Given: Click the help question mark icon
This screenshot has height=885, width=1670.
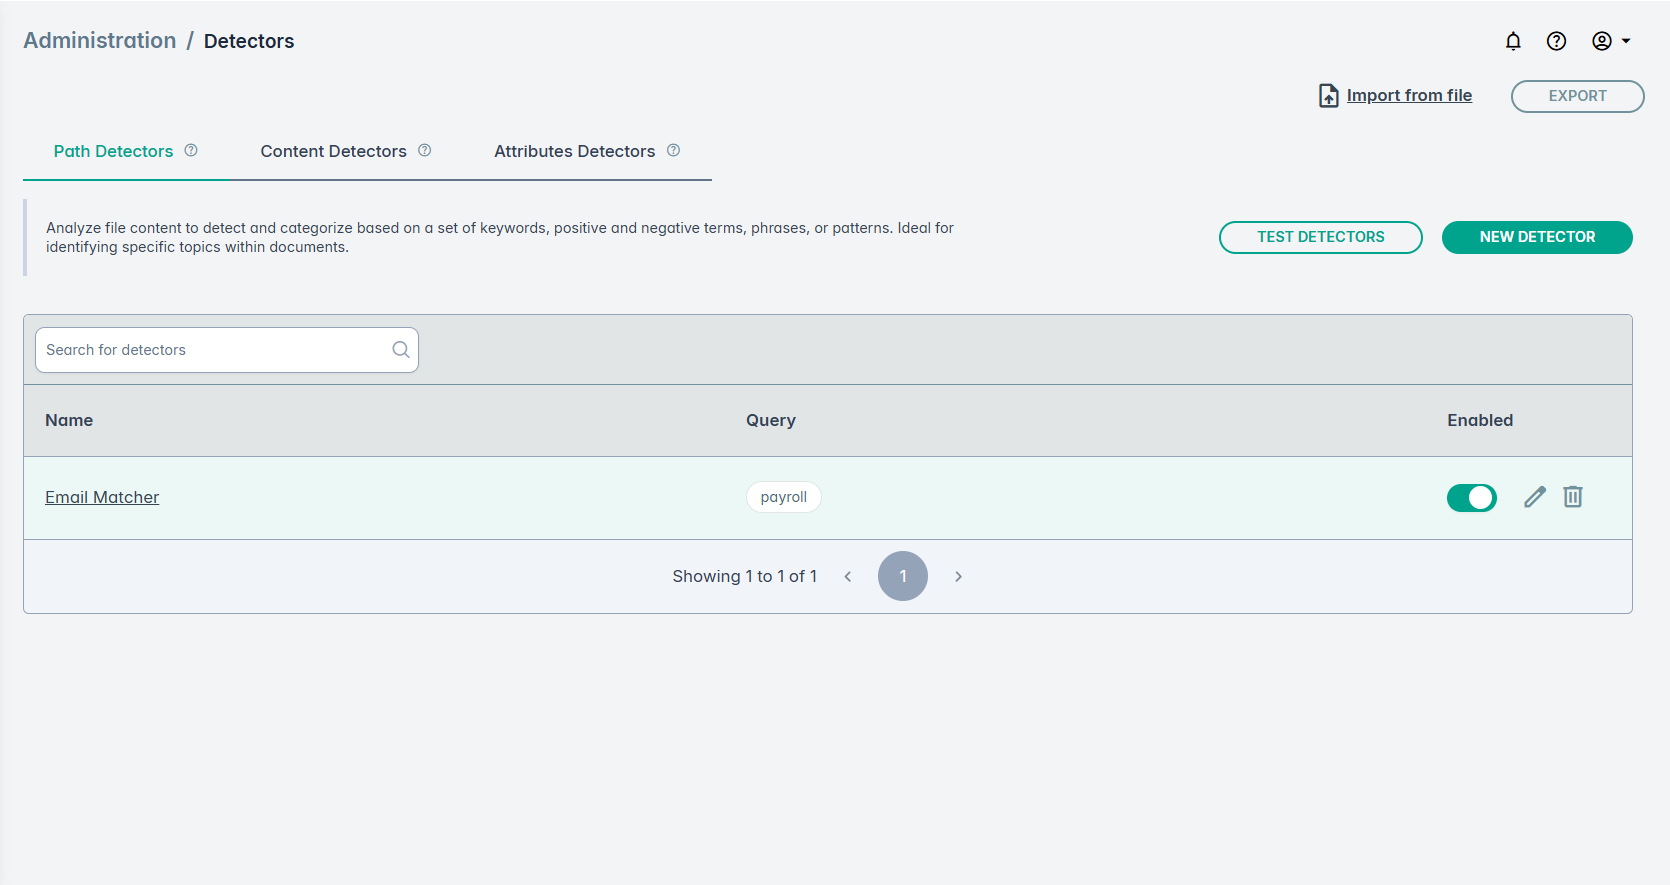Looking at the screenshot, I should coord(1556,41).
